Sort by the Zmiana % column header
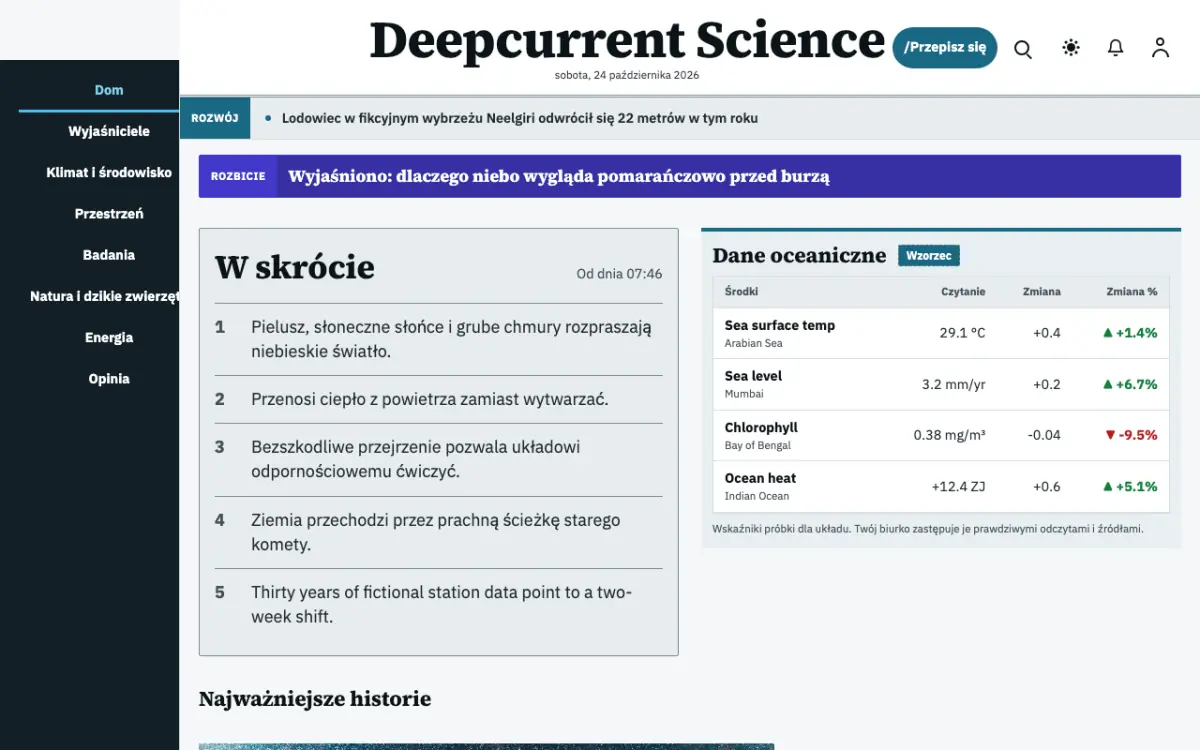Viewport: 1200px width, 750px height. coord(1131,291)
